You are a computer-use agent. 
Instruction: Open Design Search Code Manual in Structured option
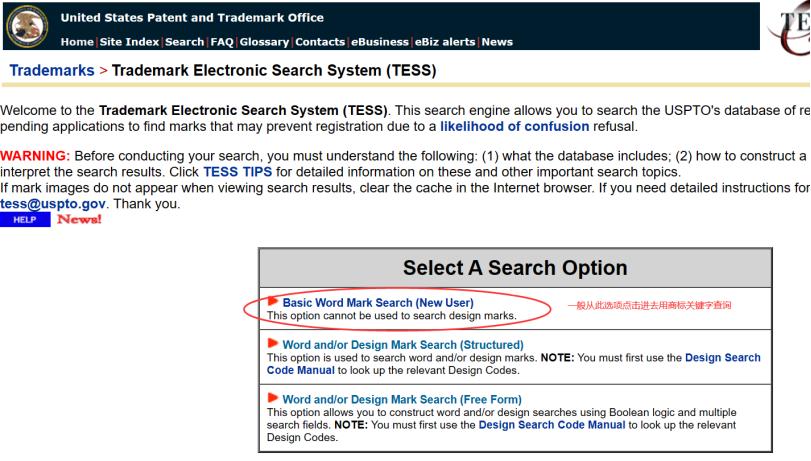722,357
